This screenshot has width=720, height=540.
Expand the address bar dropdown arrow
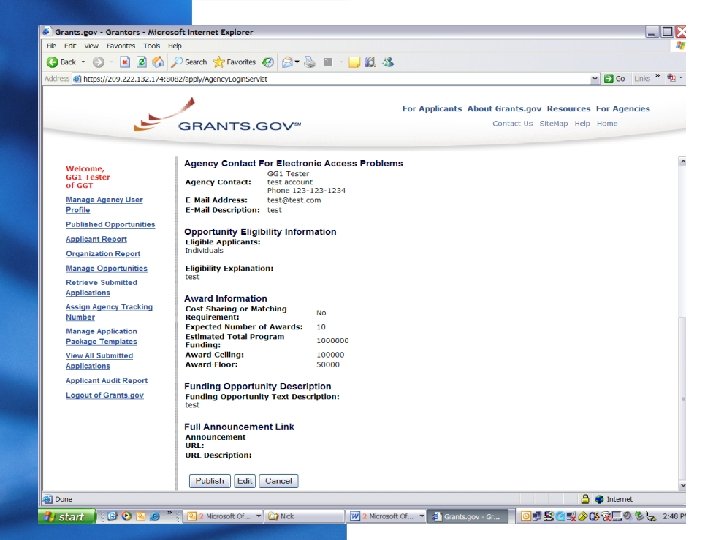click(595, 79)
